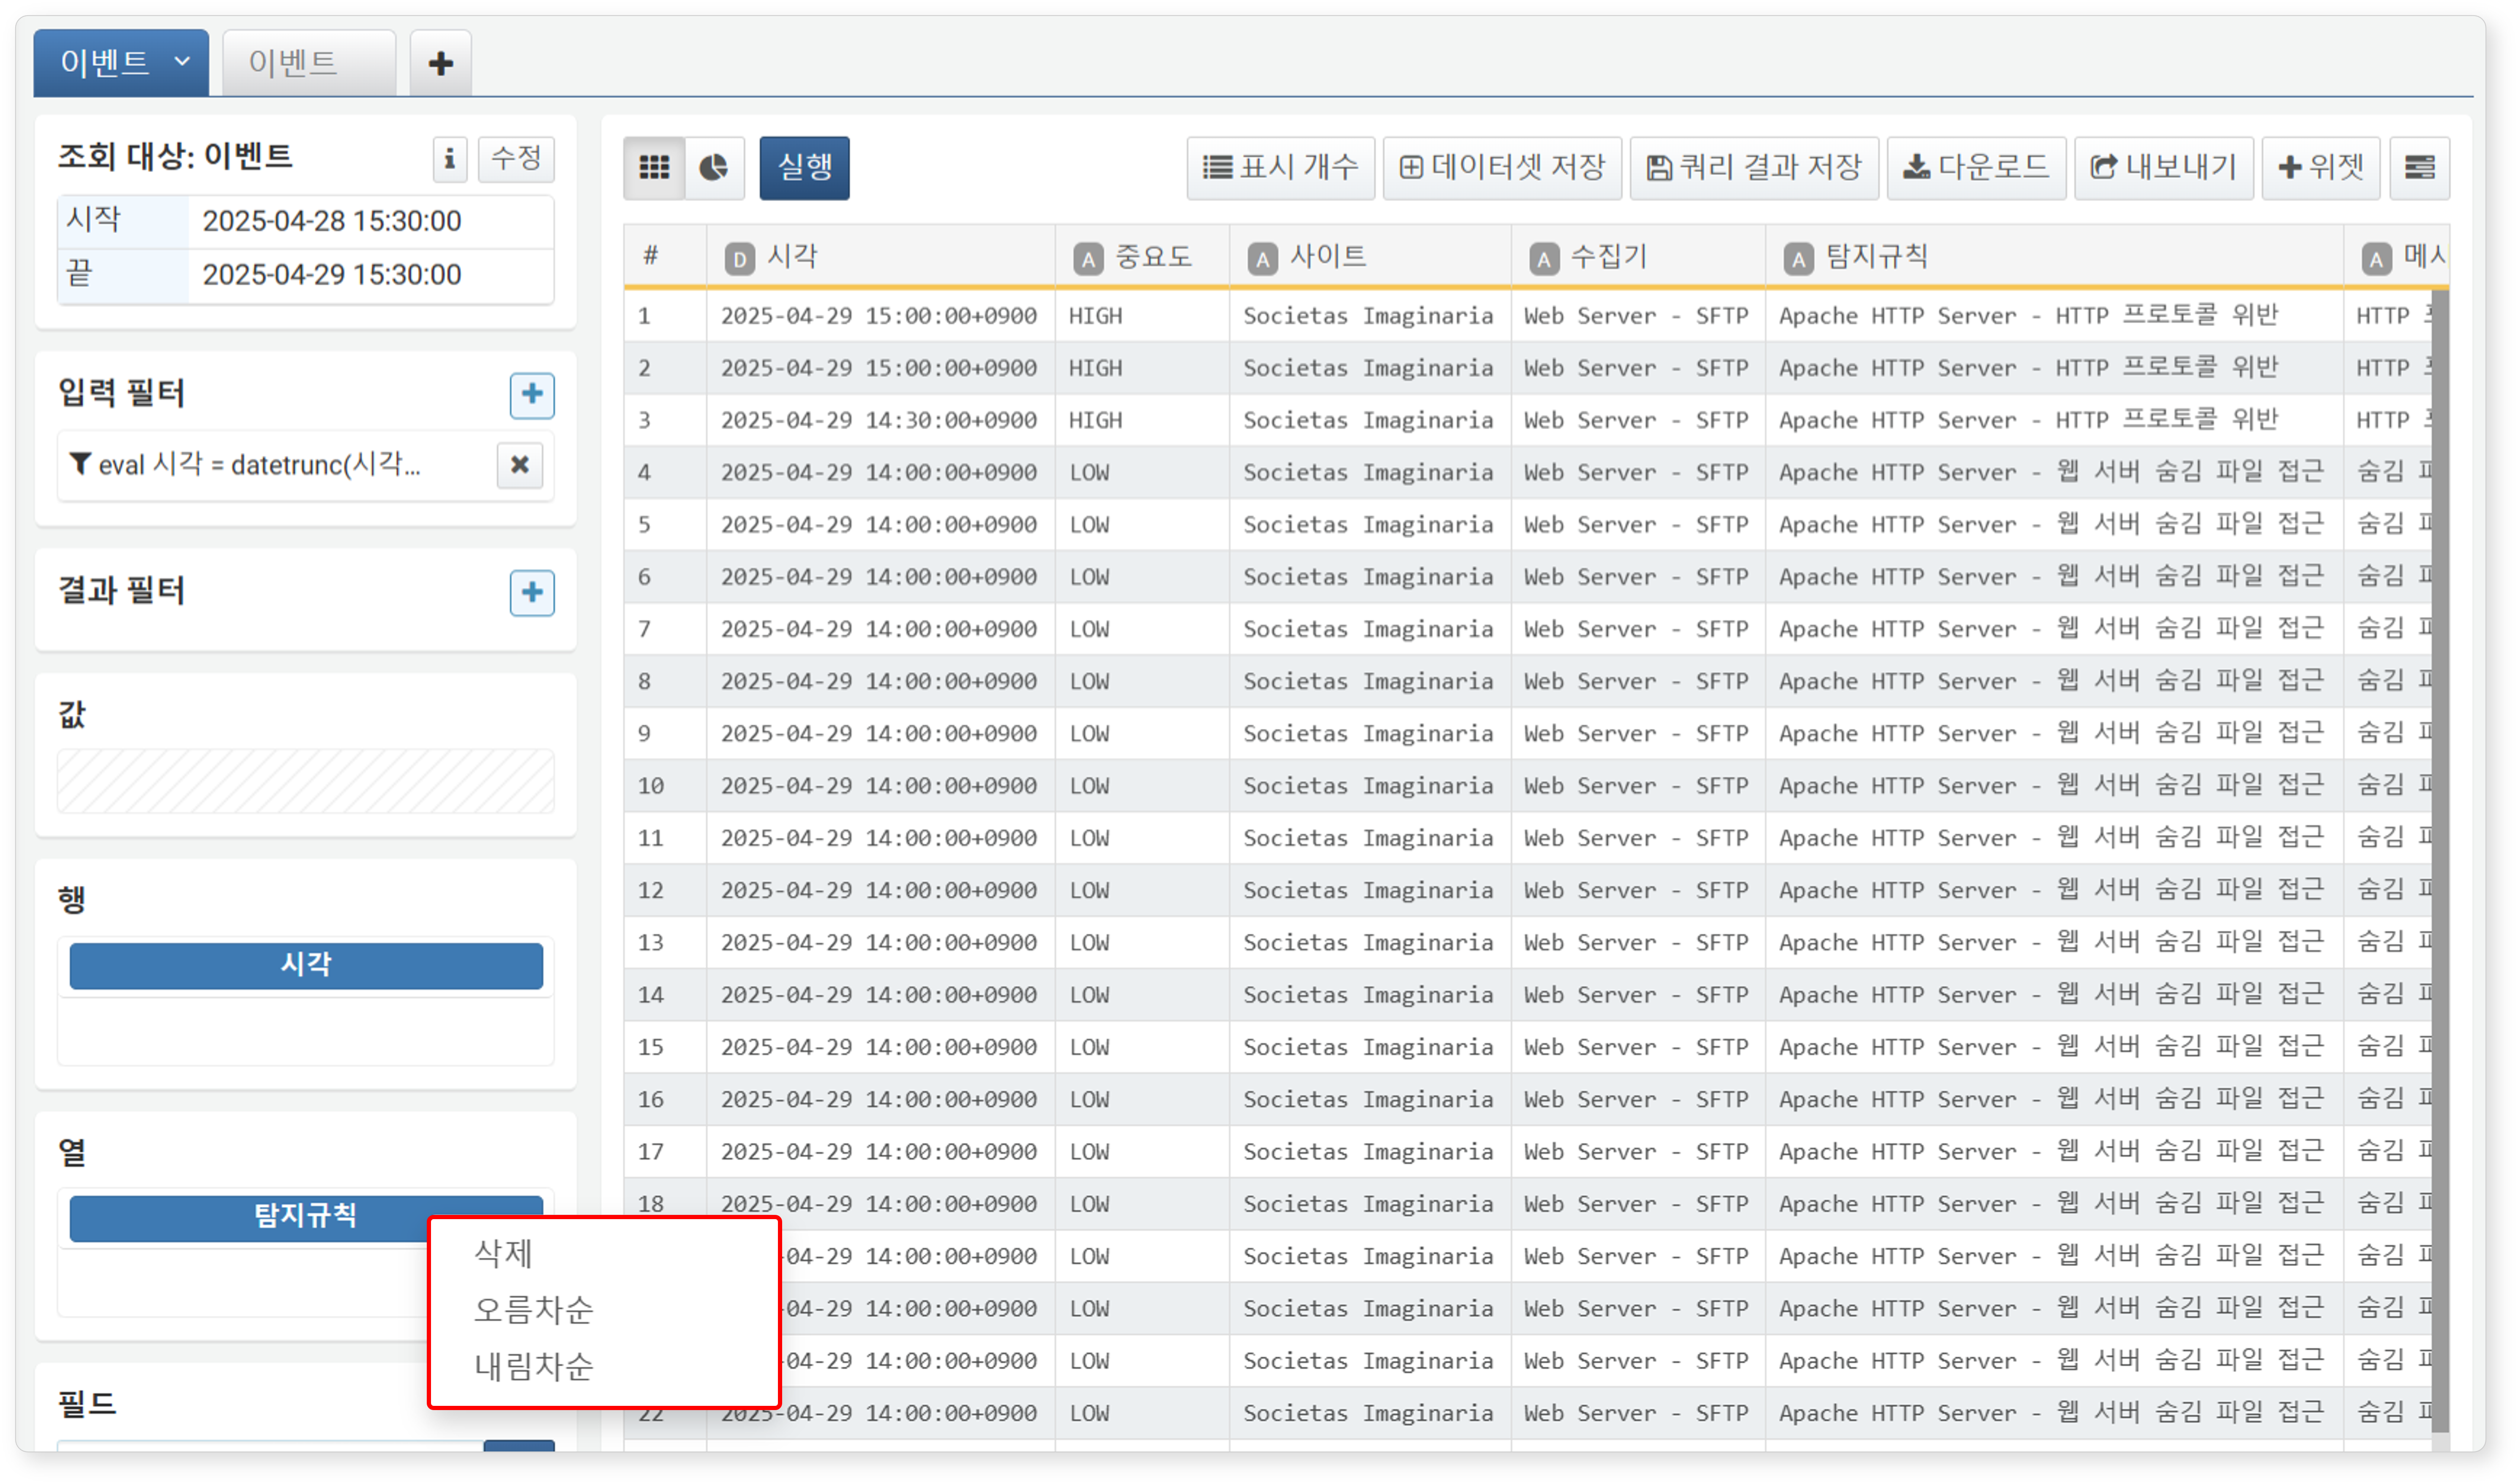Click the vertical scrollbar of results table
Viewport: 2518px width, 1484px height.
pyautogui.click(x=2440, y=860)
